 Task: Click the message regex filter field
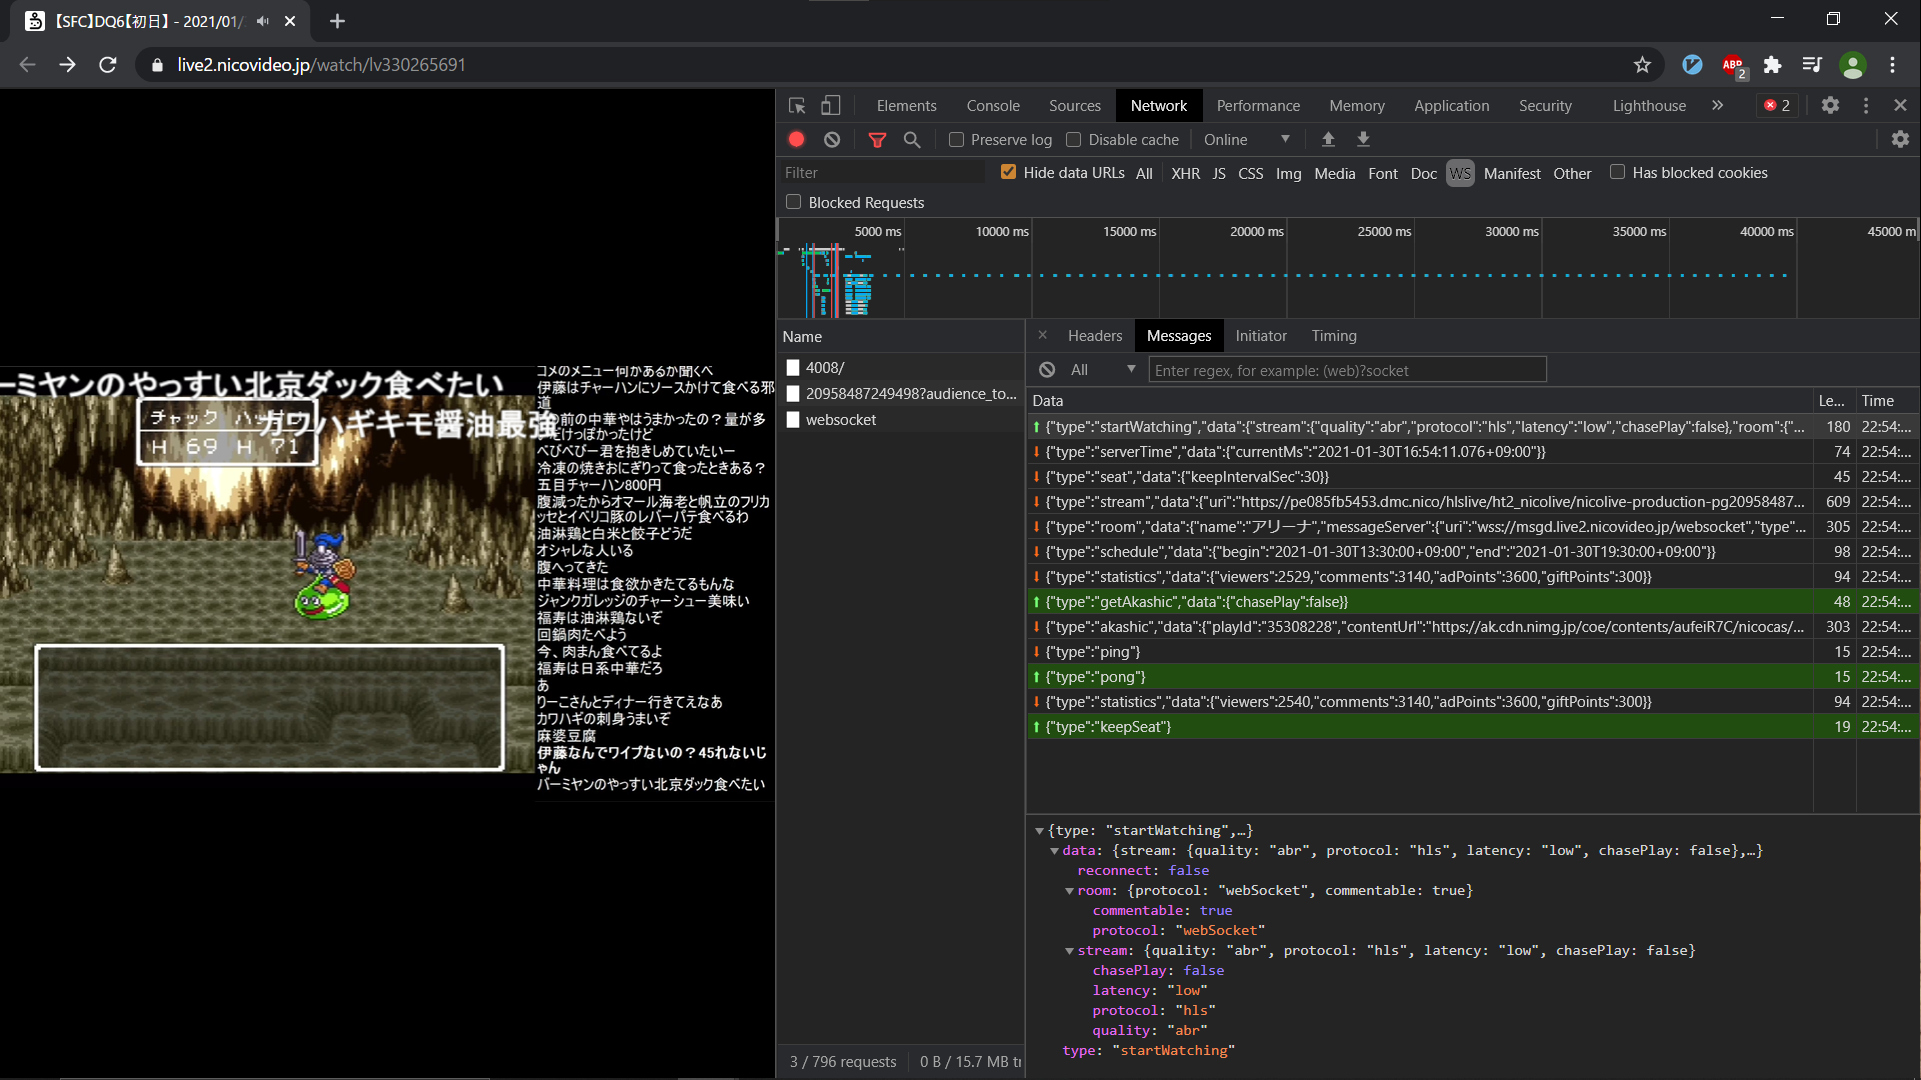1347,370
